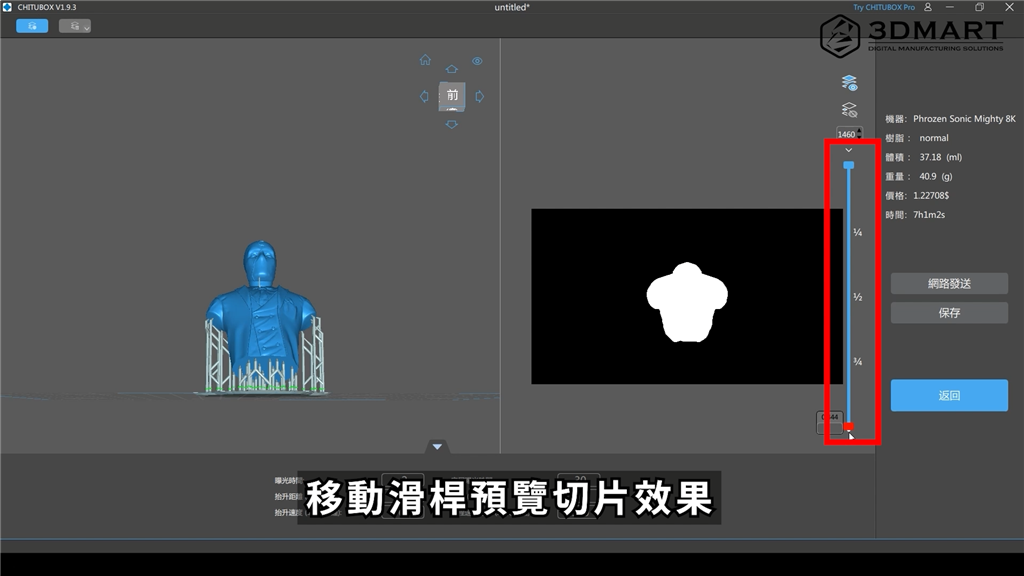
Task: Click the CHITUBOX app logo icon
Action: (x=7, y=7)
